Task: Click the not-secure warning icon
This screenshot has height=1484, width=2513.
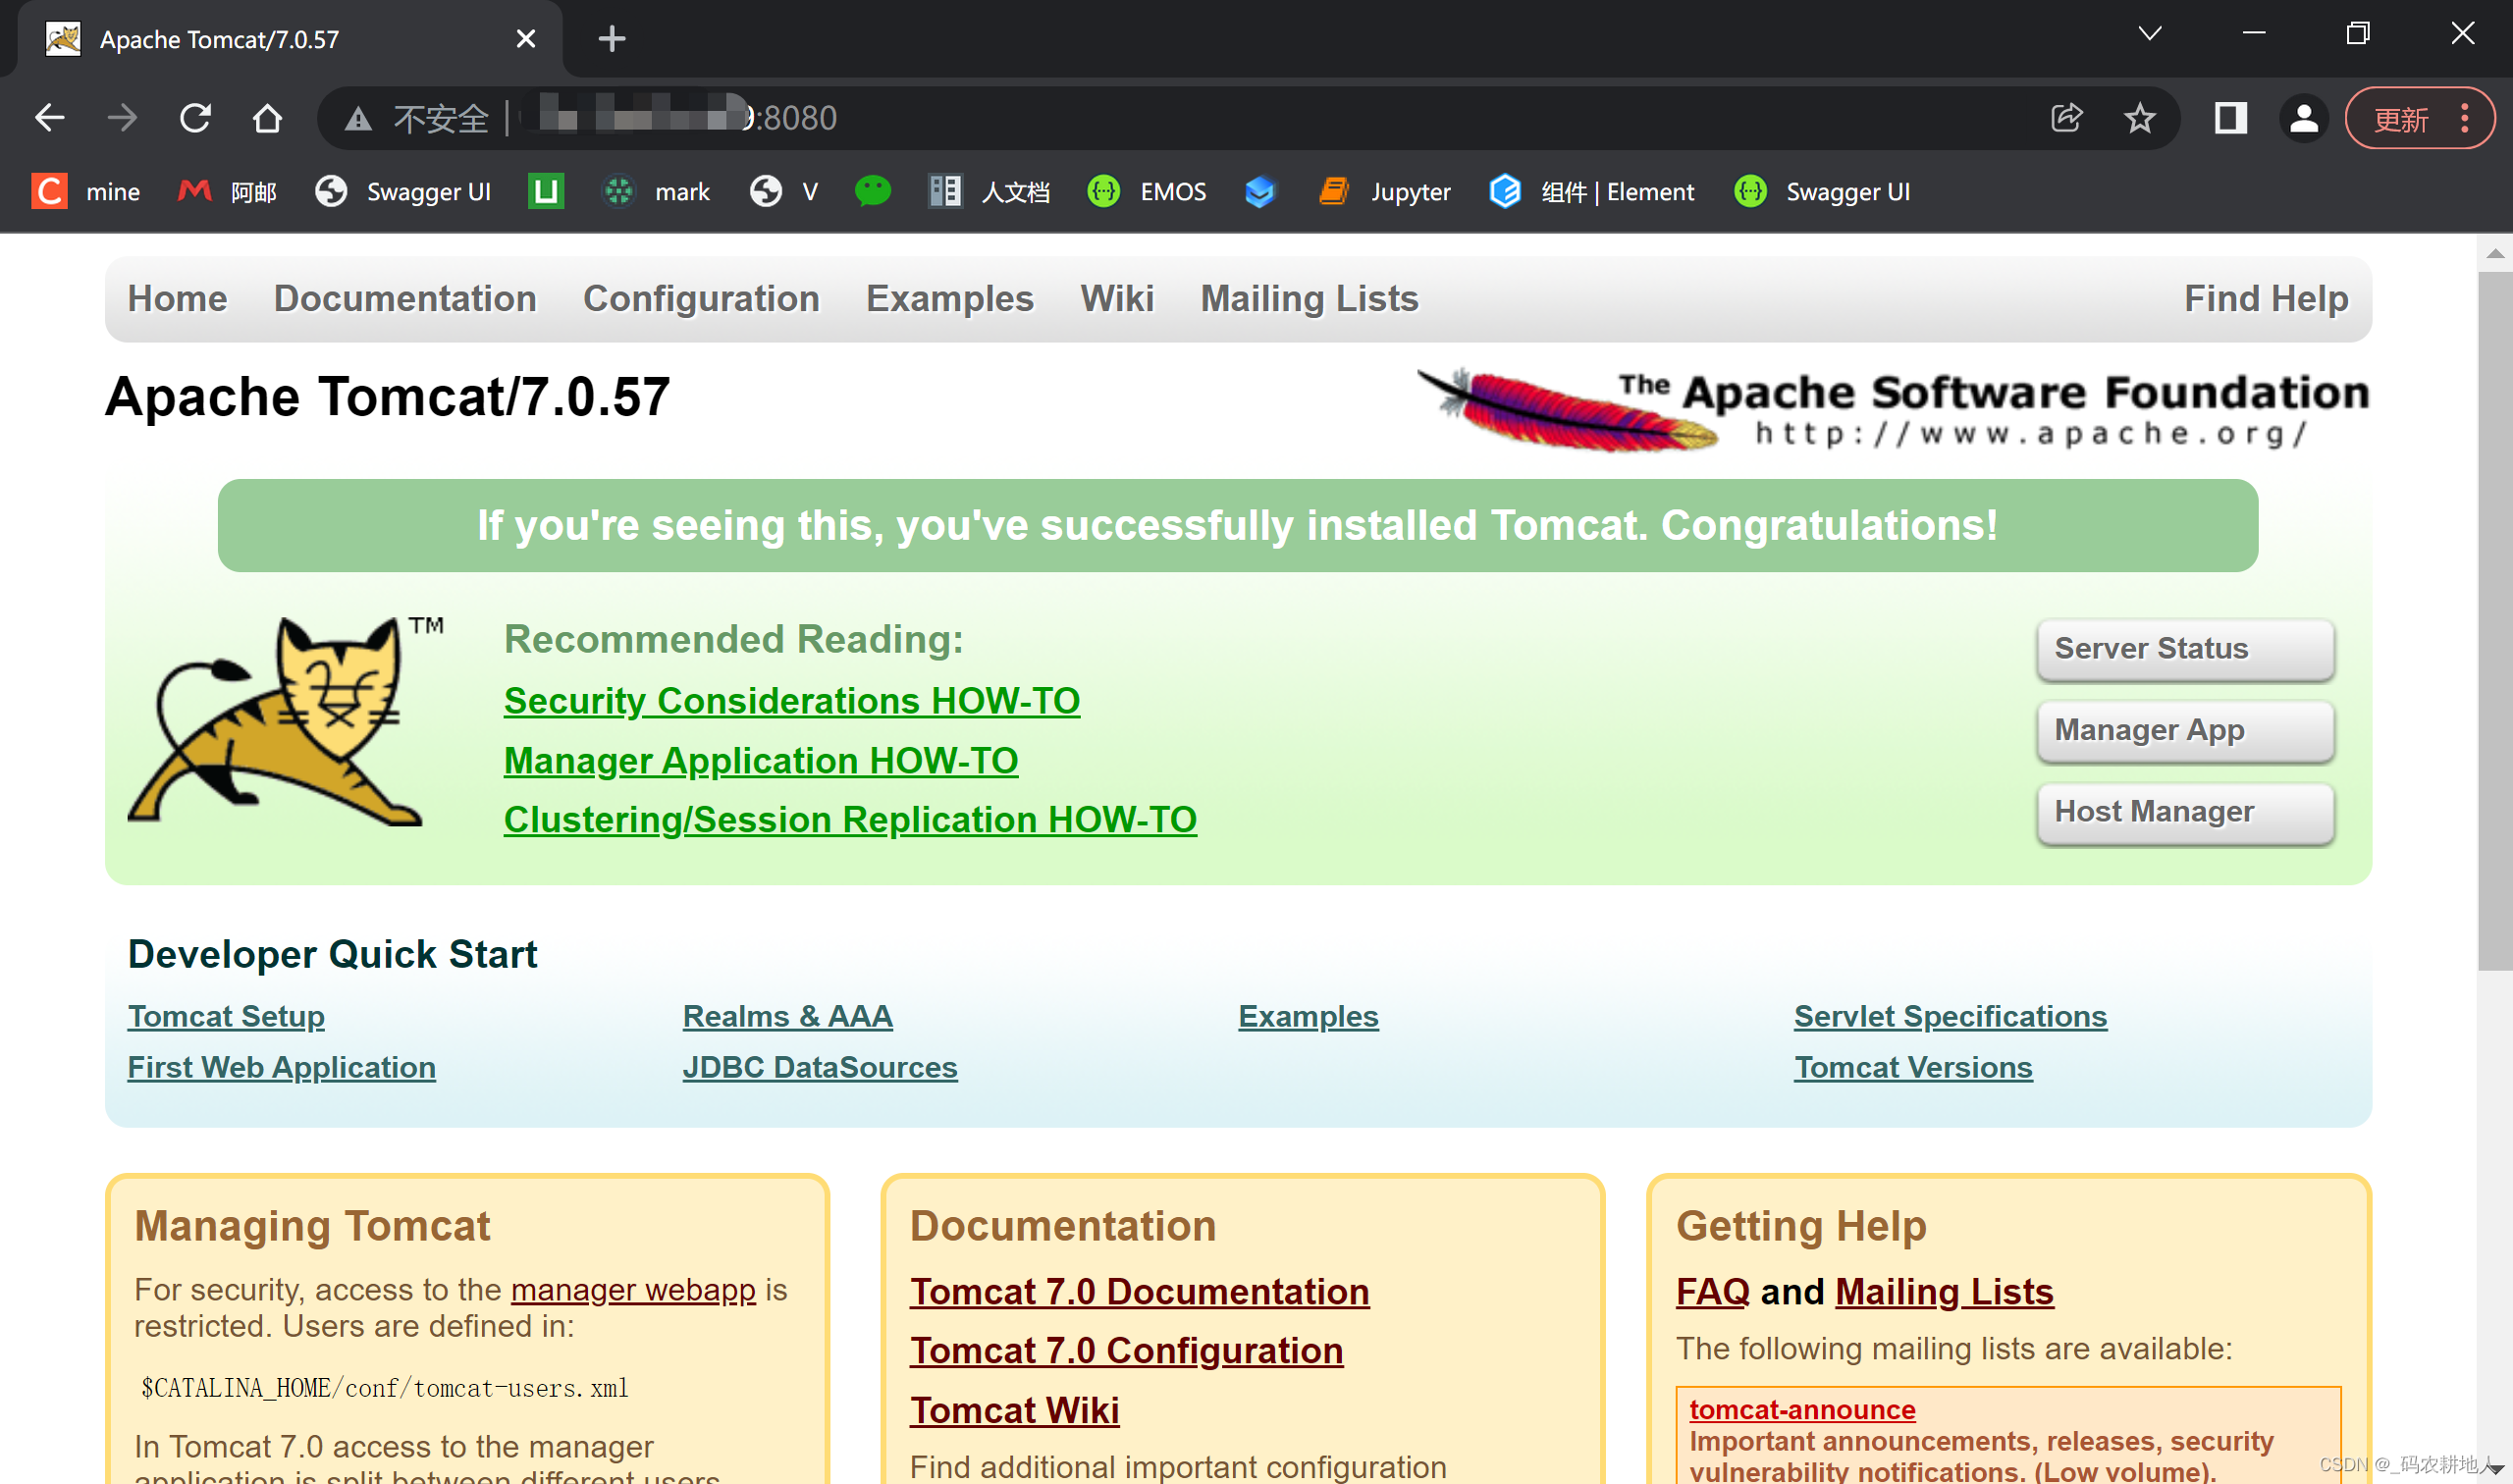Action: 358,119
